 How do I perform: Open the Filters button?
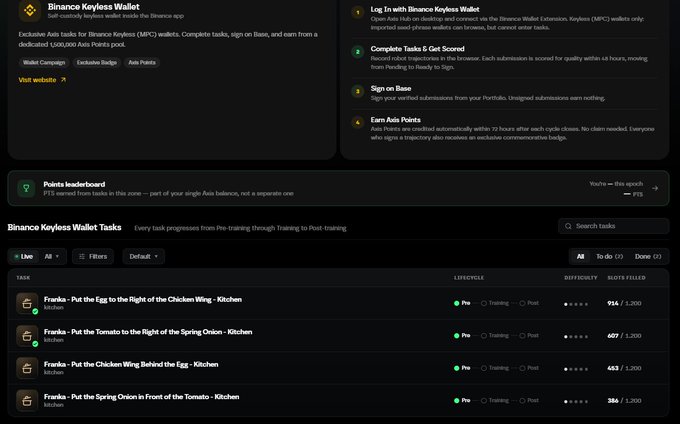click(x=93, y=256)
